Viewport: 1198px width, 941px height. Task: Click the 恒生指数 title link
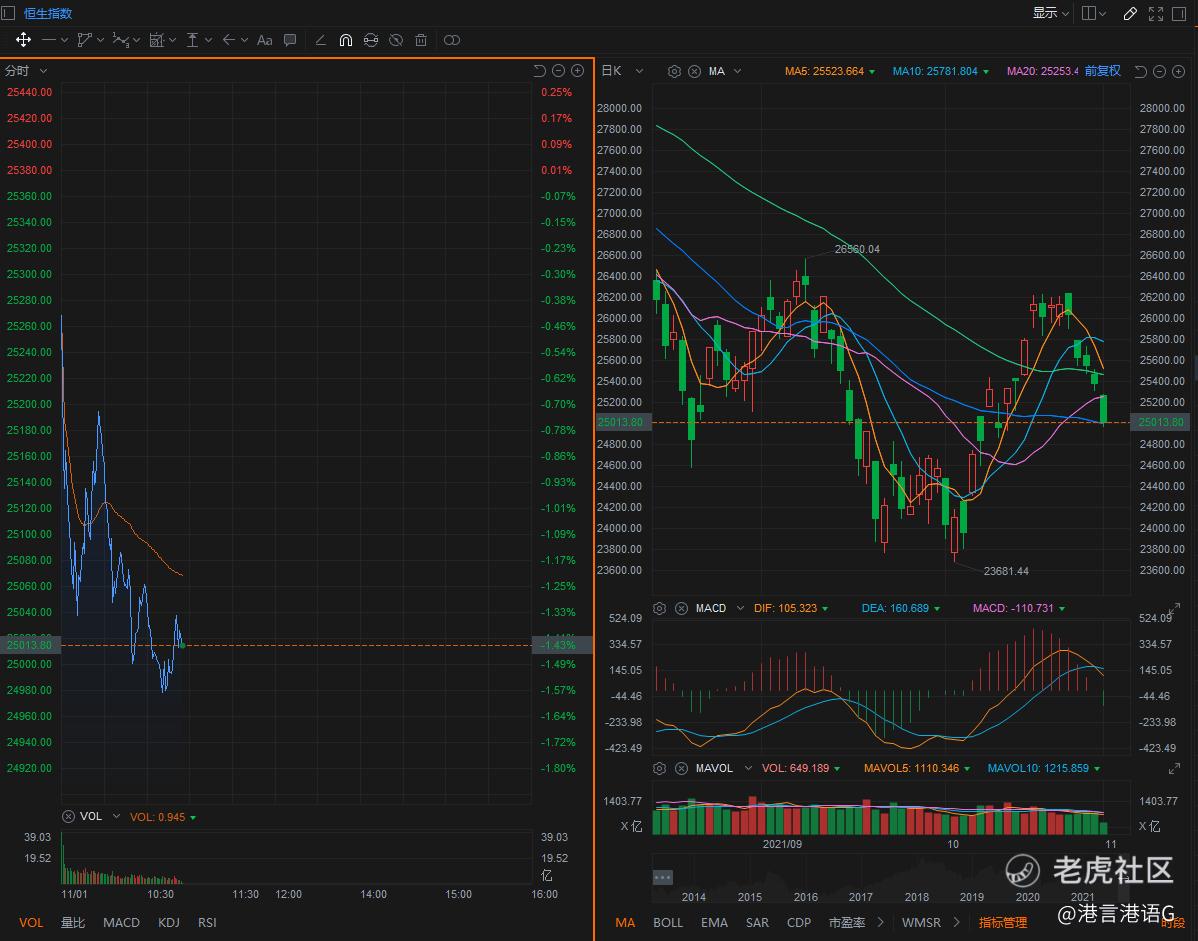coord(47,13)
